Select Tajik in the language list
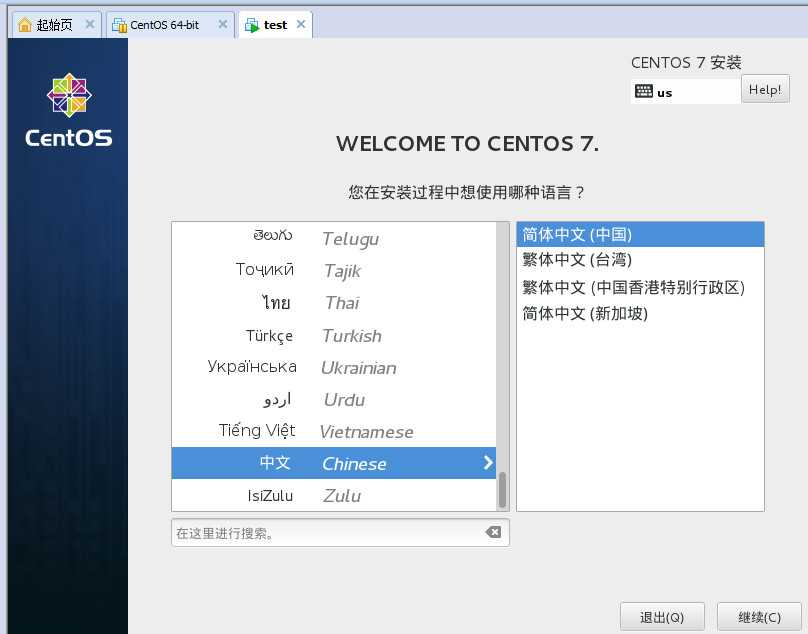 pos(334,270)
